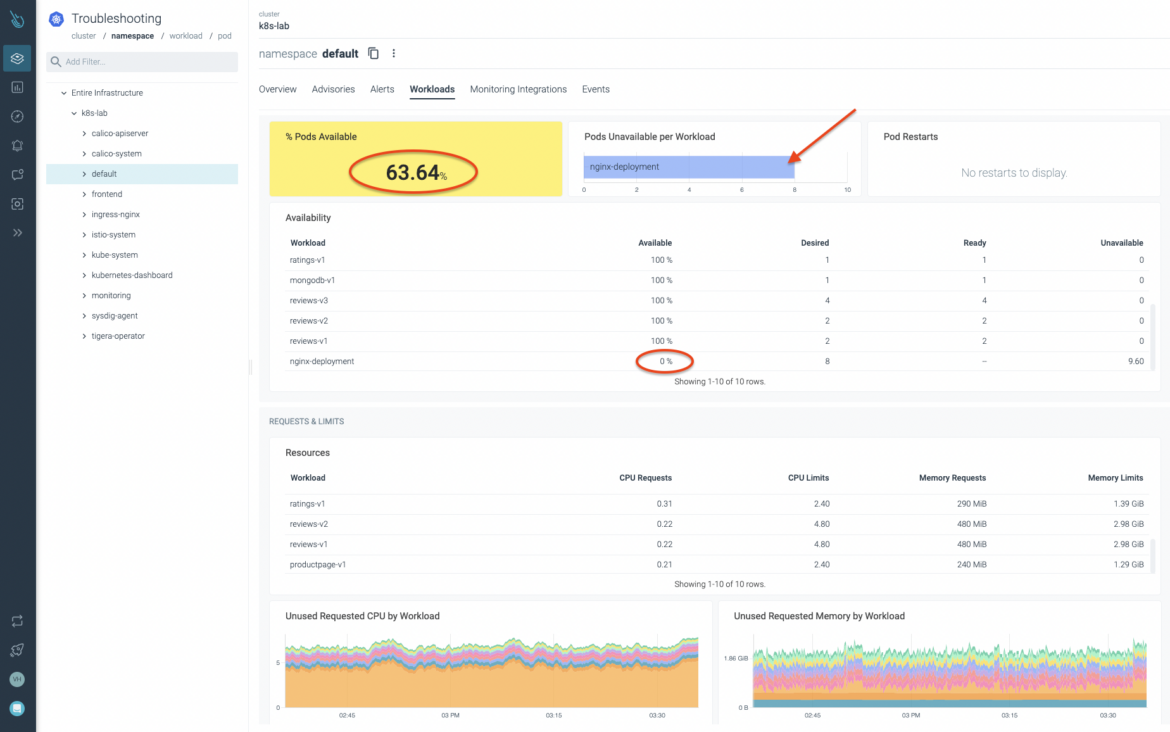Copy the namespace name with clipboard icon
The height and width of the screenshot is (732, 1170).
click(373, 54)
